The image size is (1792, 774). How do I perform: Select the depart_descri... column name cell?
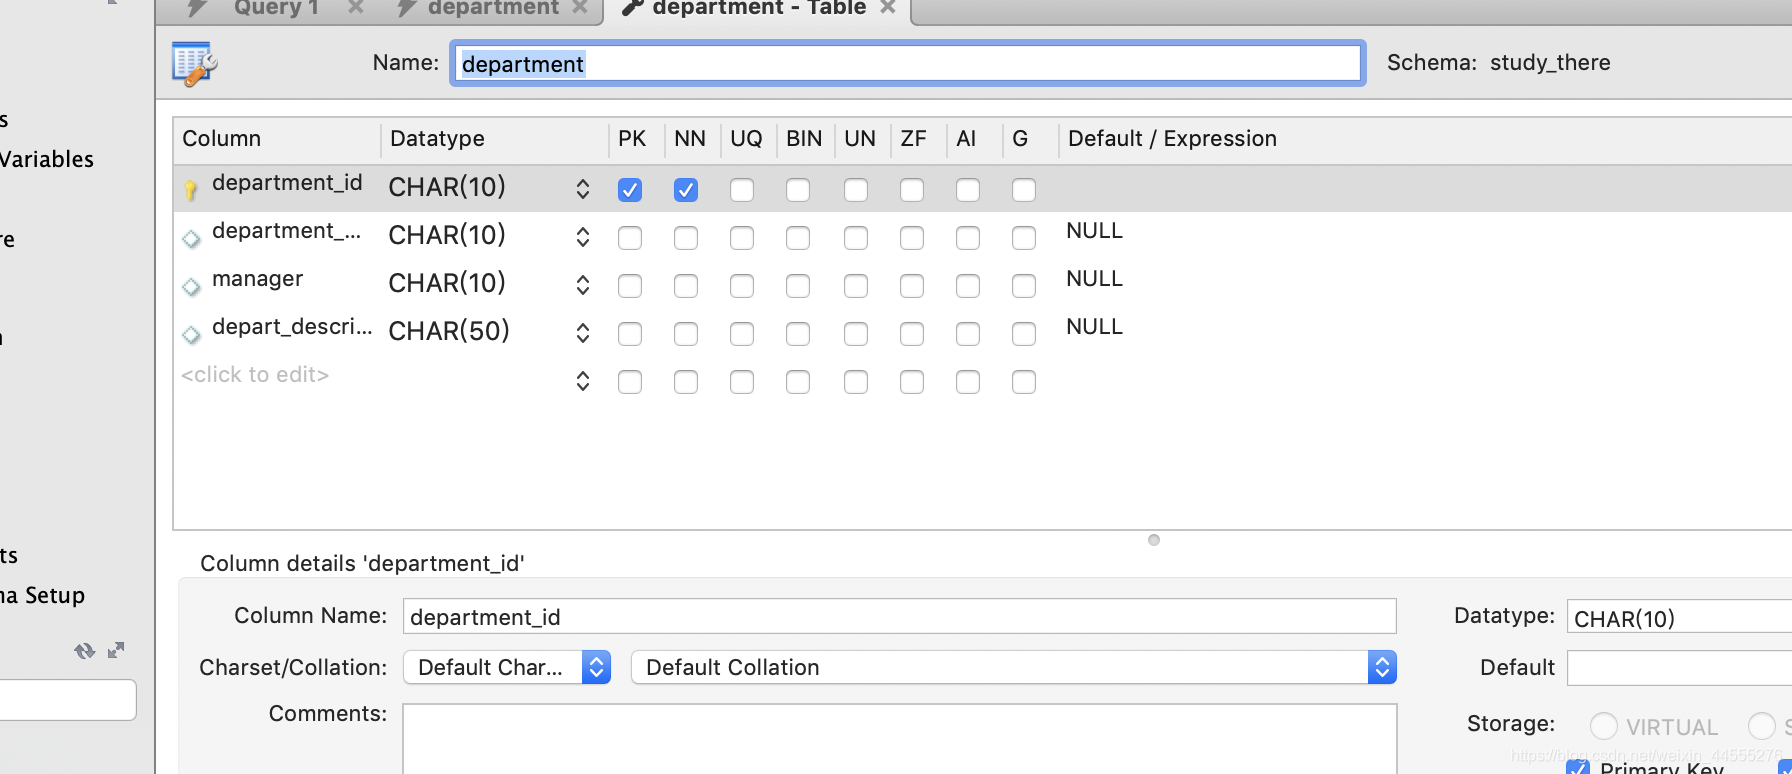(x=292, y=327)
